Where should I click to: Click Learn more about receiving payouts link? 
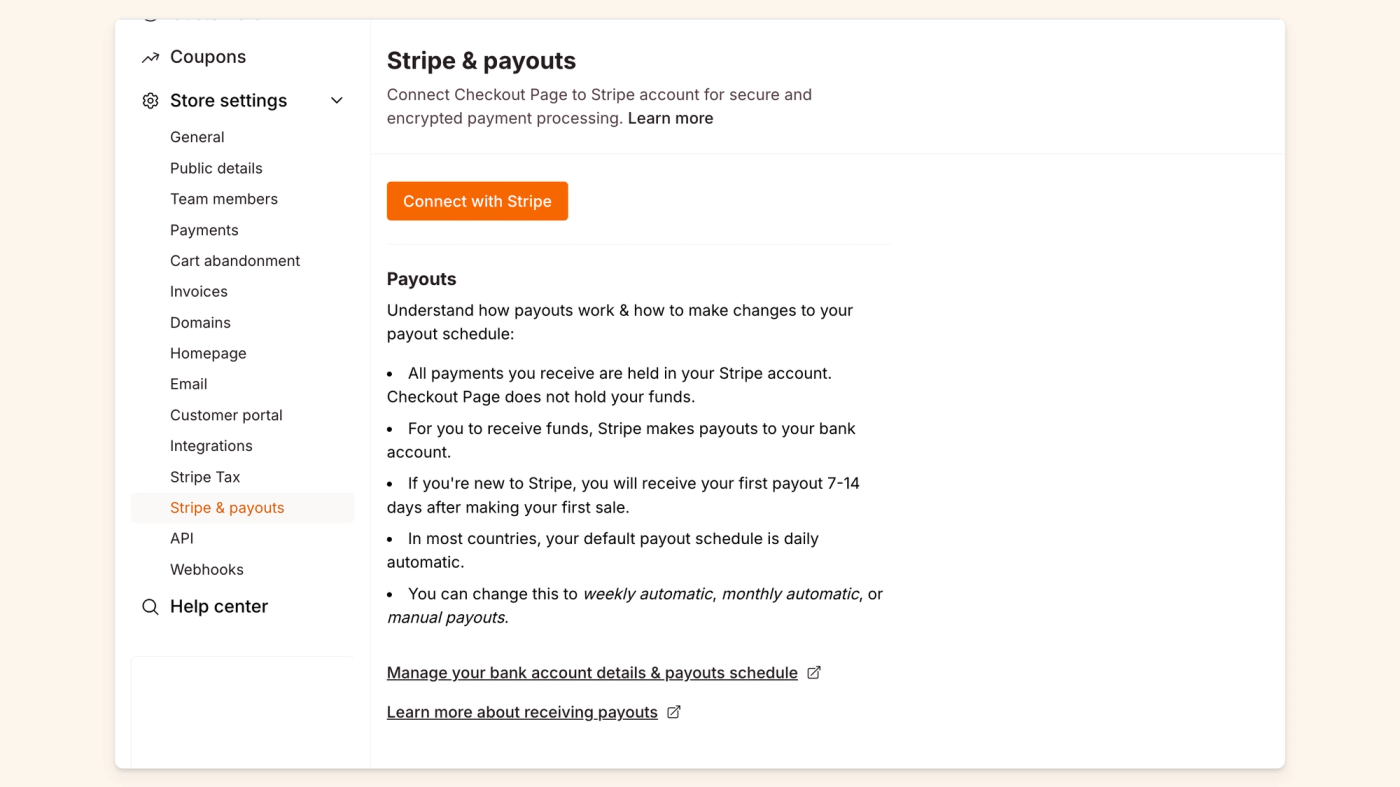[x=522, y=711]
